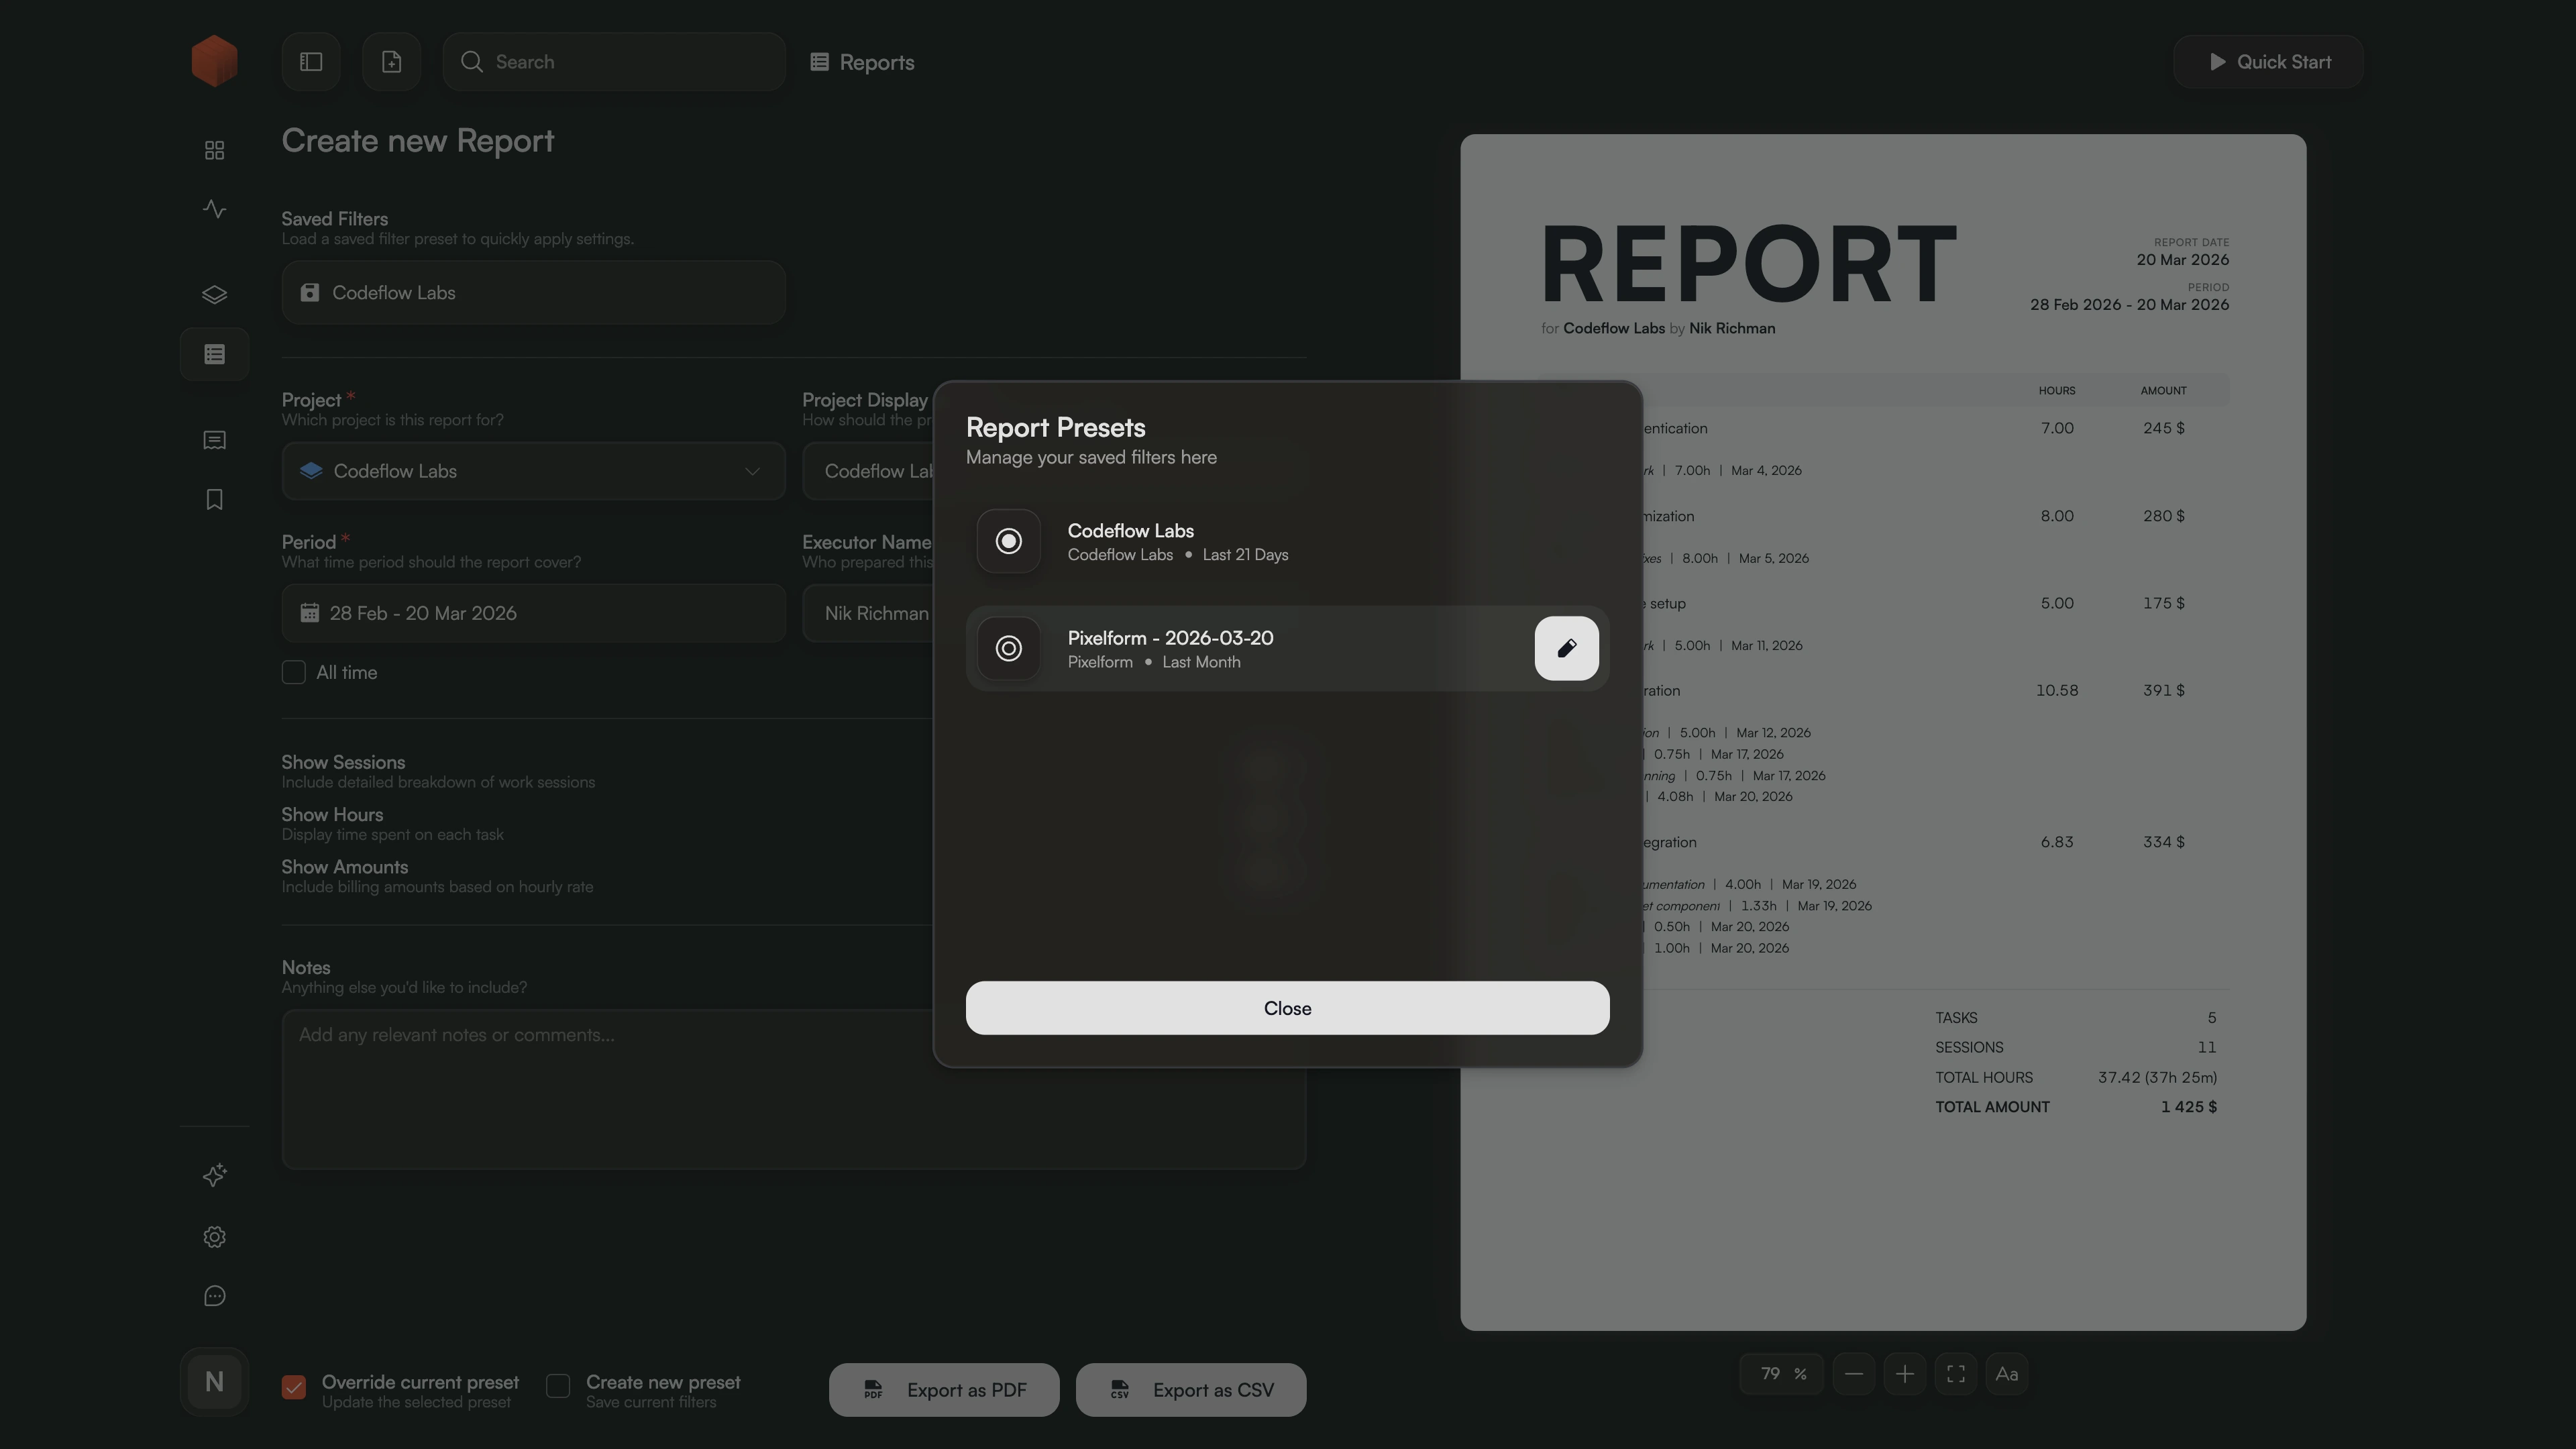The width and height of the screenshot is (2576, 1449).
Task: Select the Bookmarks icon in sidebar
Action: point(214,499)
